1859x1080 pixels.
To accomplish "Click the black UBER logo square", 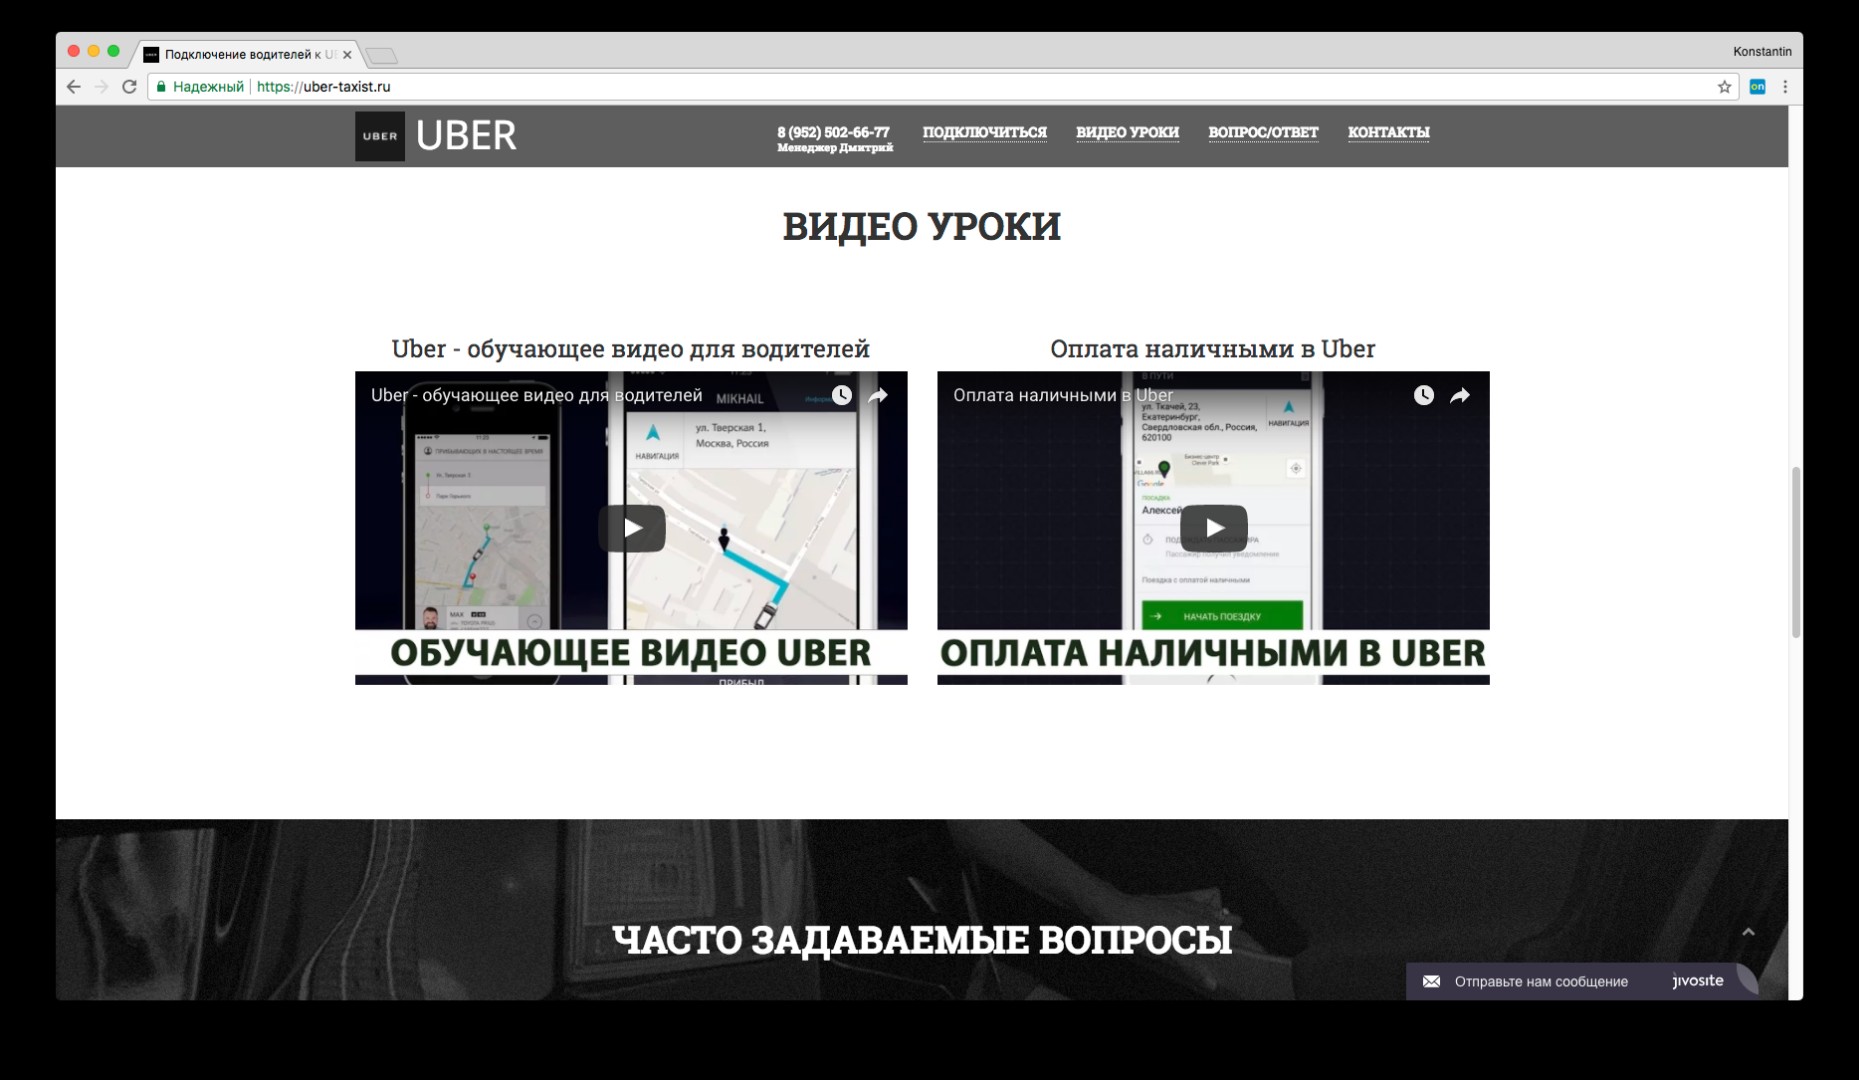I will (x=380, y=136).
